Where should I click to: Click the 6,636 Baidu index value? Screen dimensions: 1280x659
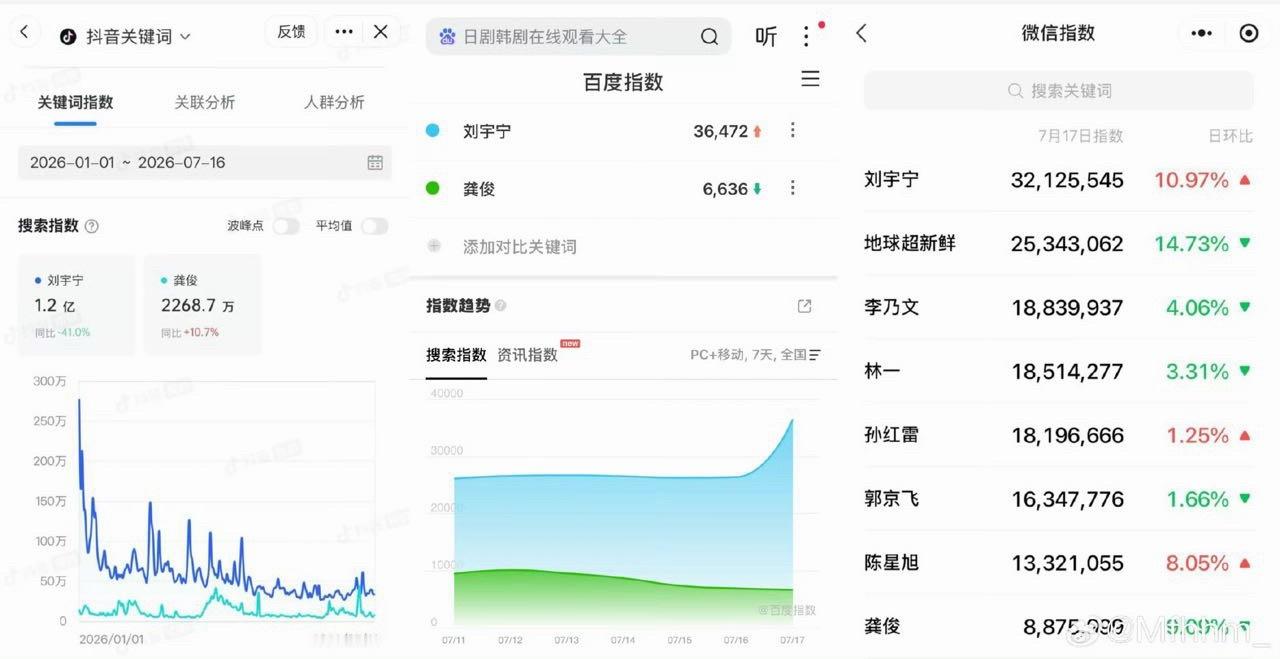(x=725, y=189)
